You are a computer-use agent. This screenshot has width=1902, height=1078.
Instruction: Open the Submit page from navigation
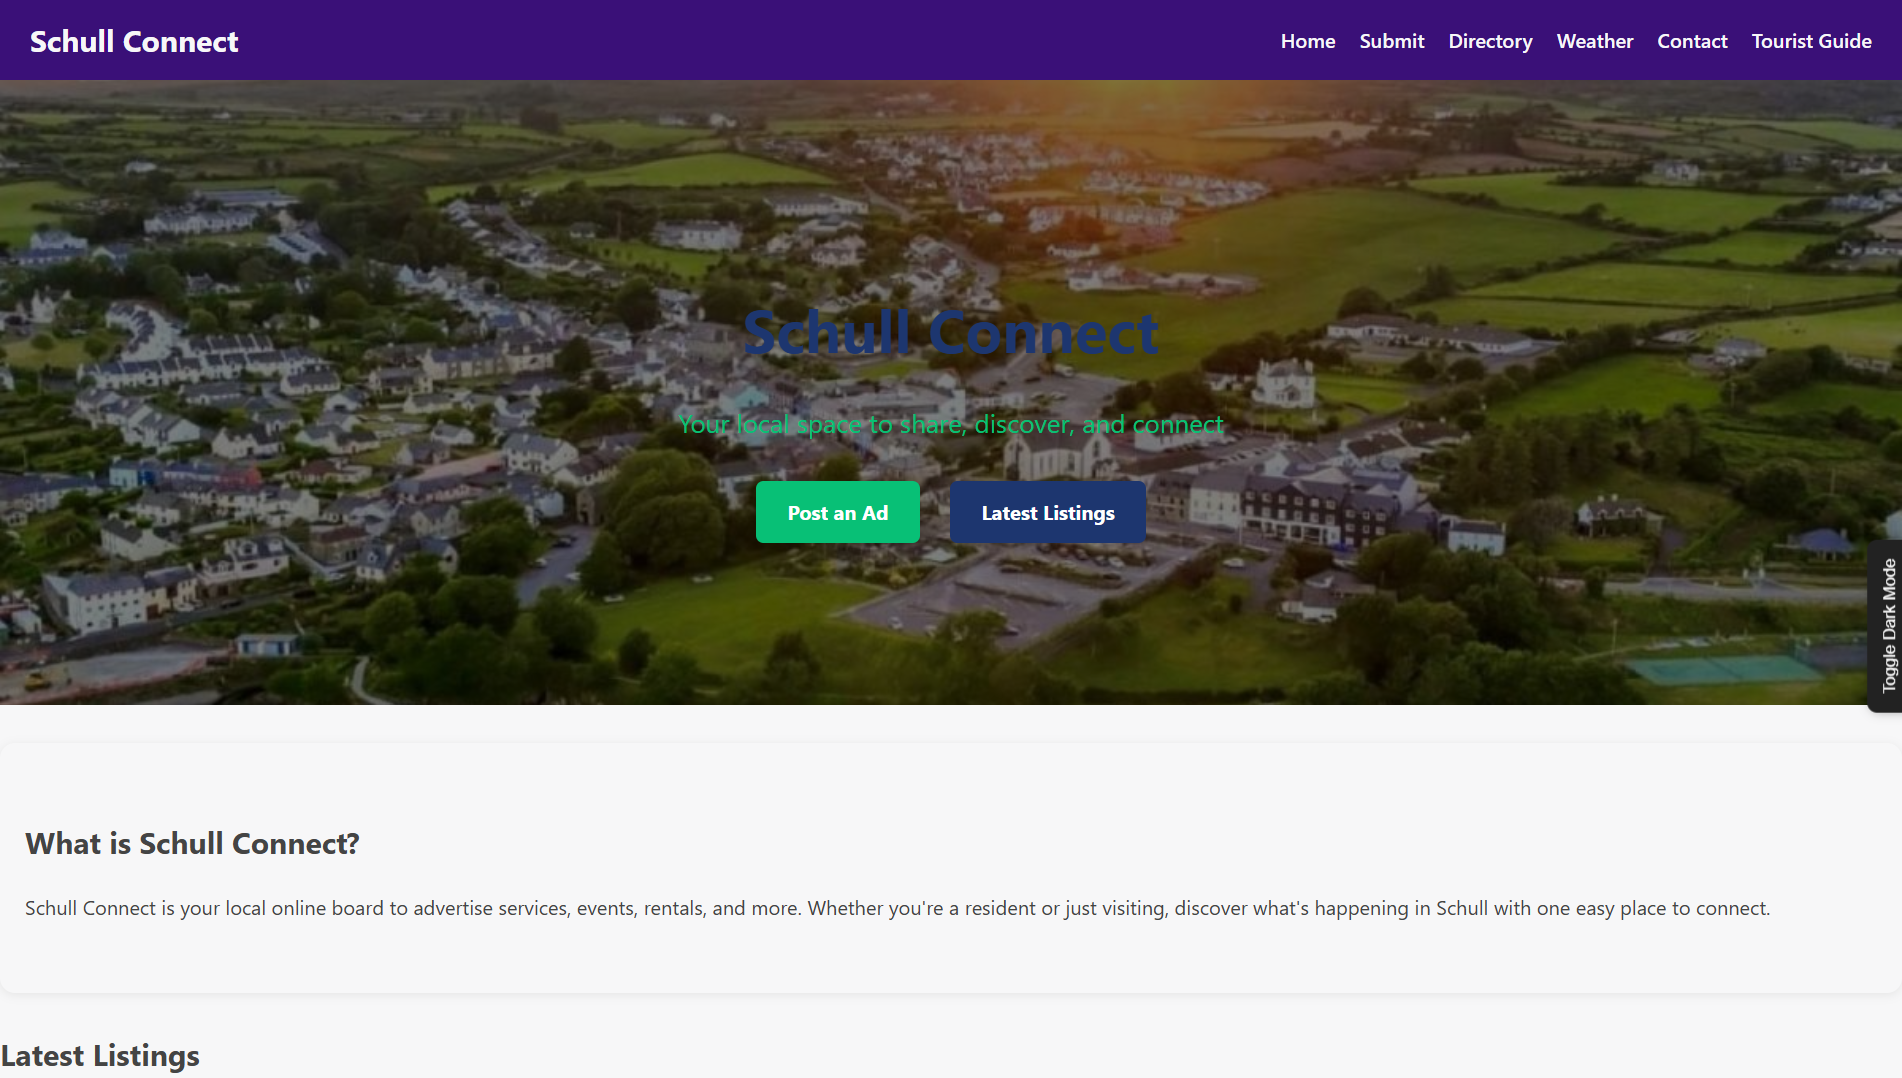click(x=1391, y=41)
